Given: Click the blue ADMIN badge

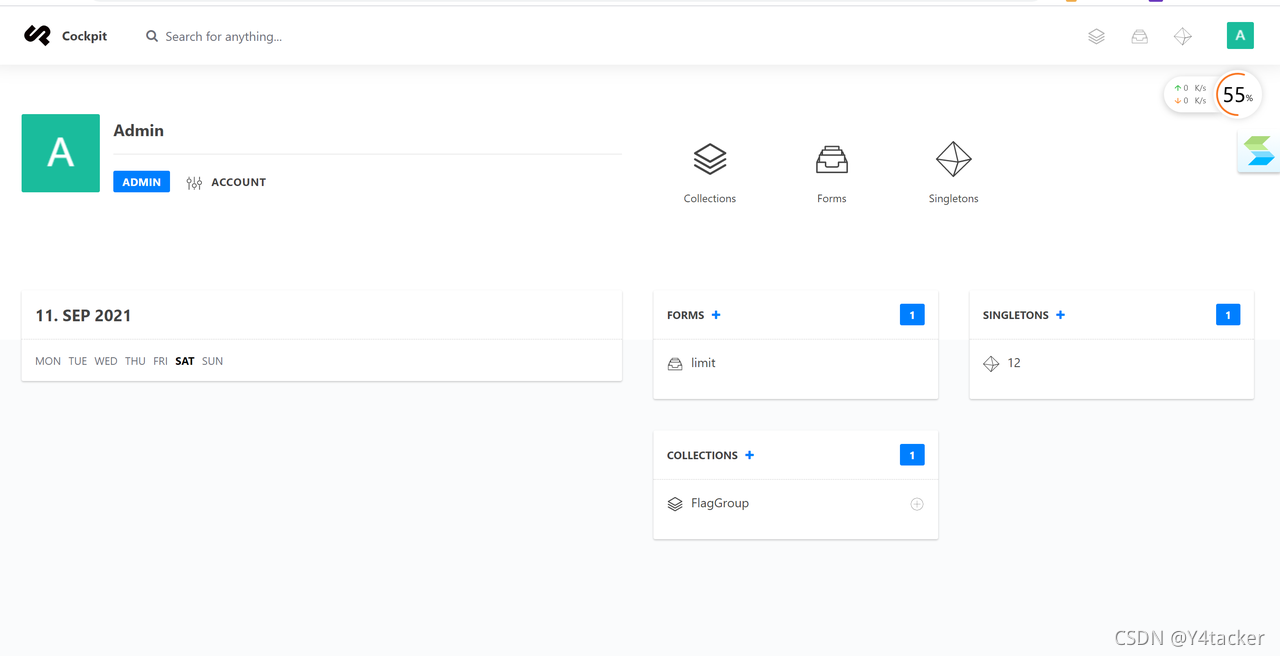Looking at the screenshot, I should pos(142,182).
